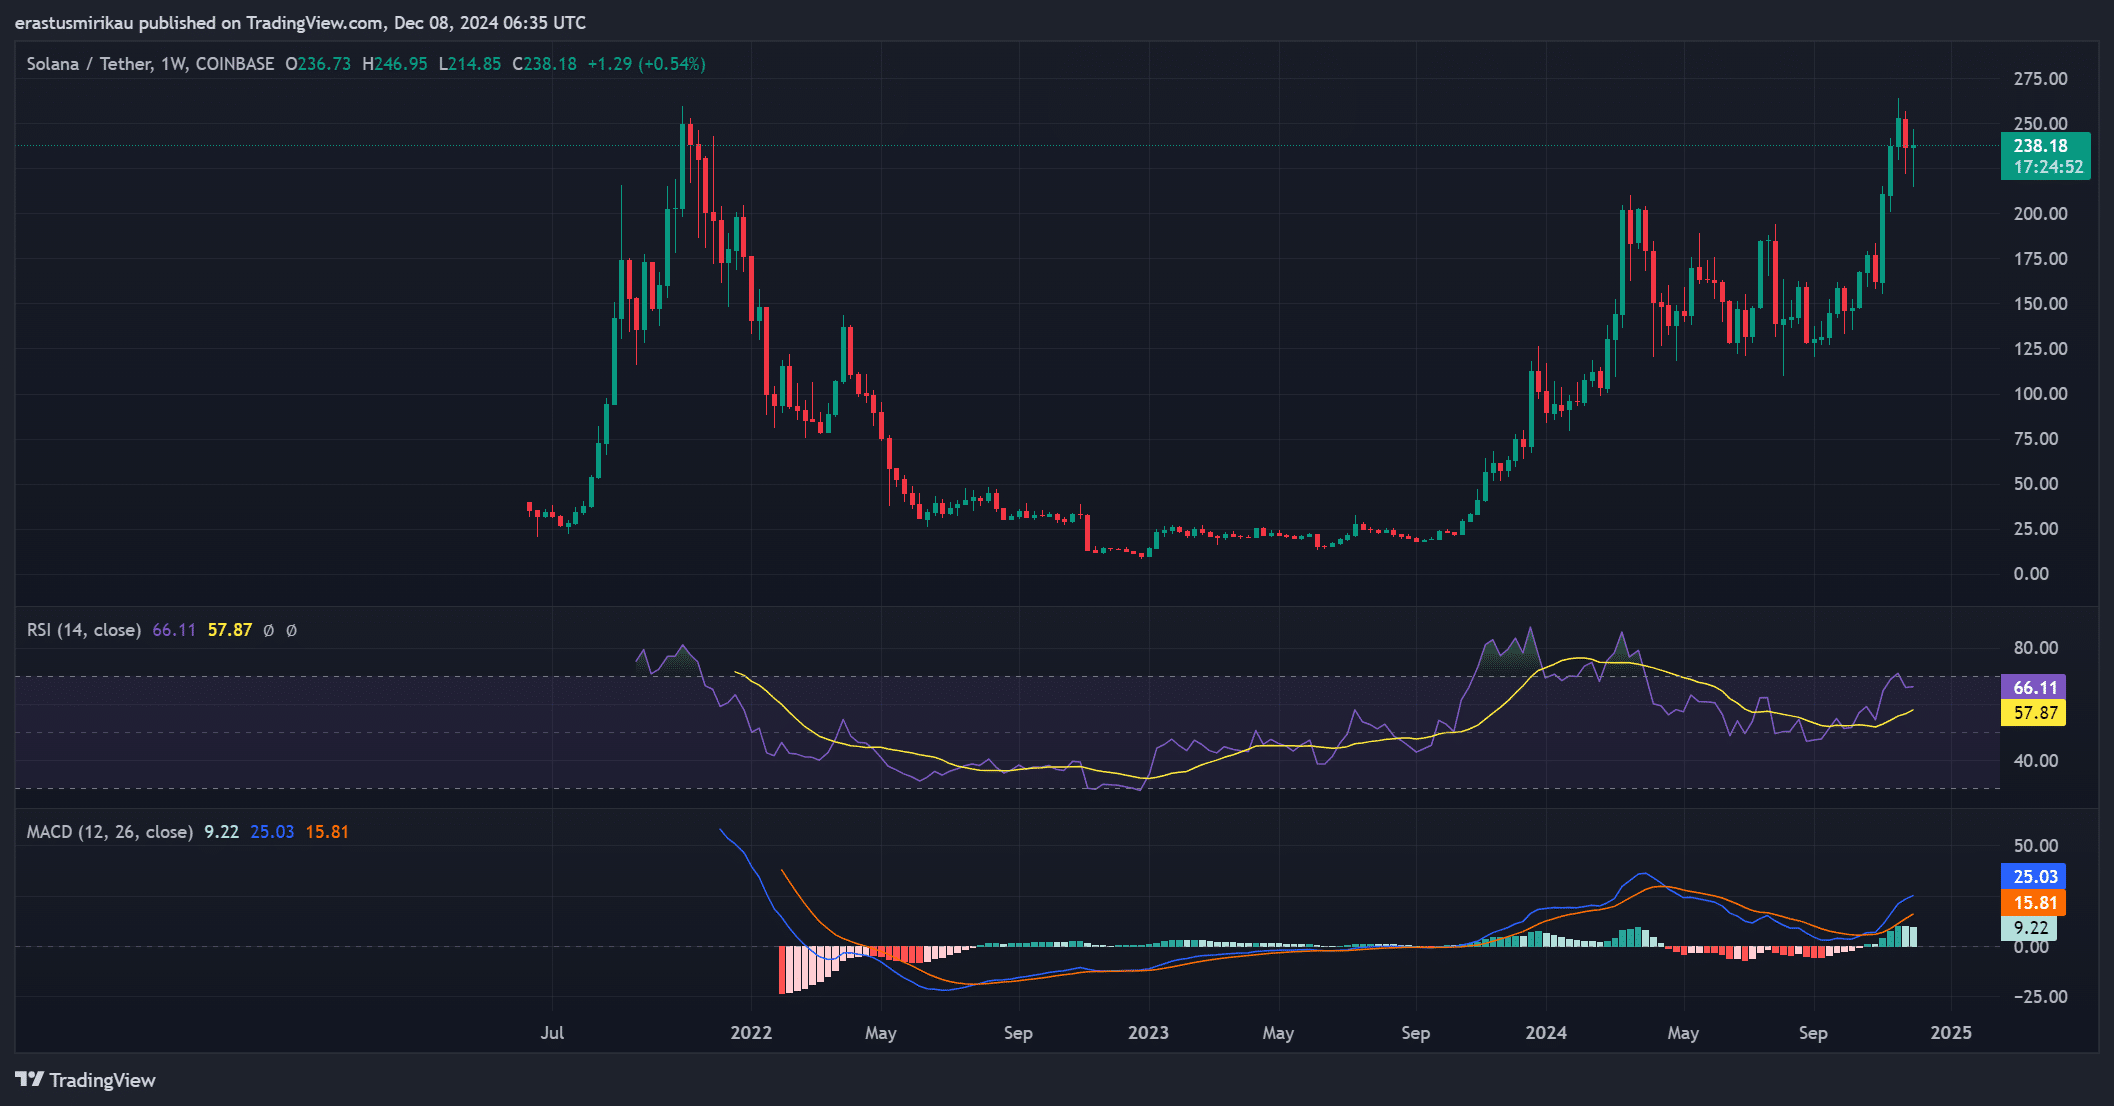The height and width of the screenshot is (1106, 2114).
Task: Click the yellow RSI MA value 57.87 in legend
Action: [230, 630]
